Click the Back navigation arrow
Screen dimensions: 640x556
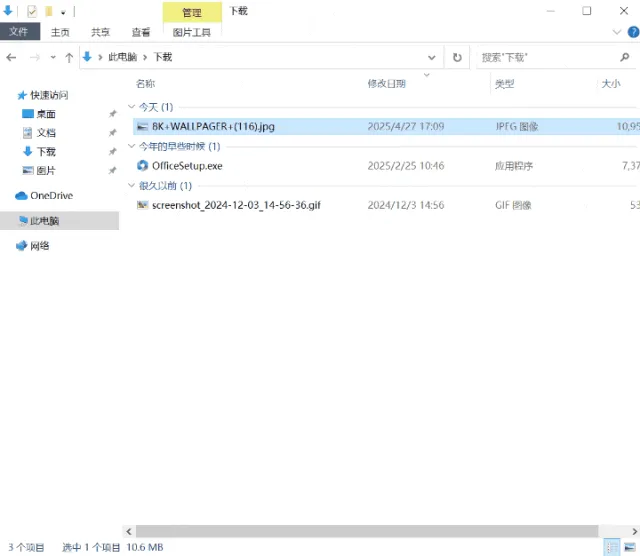pyautogui.click(x=11, y=58)
